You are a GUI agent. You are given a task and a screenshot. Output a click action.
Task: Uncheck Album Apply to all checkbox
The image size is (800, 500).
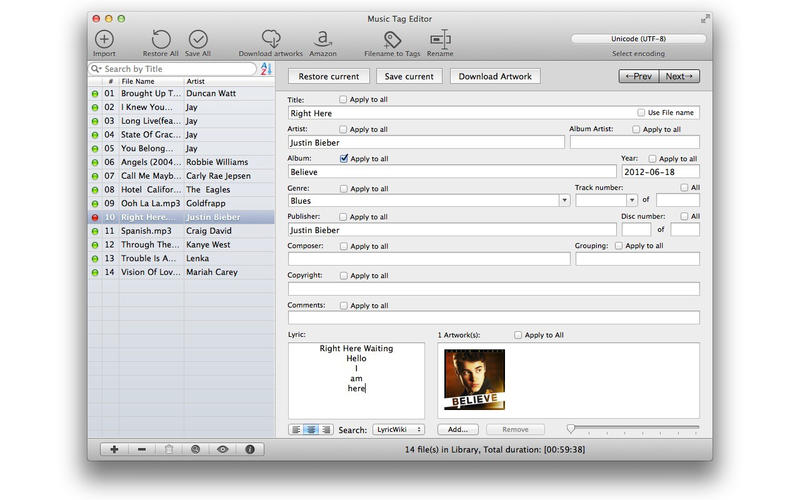345,158
